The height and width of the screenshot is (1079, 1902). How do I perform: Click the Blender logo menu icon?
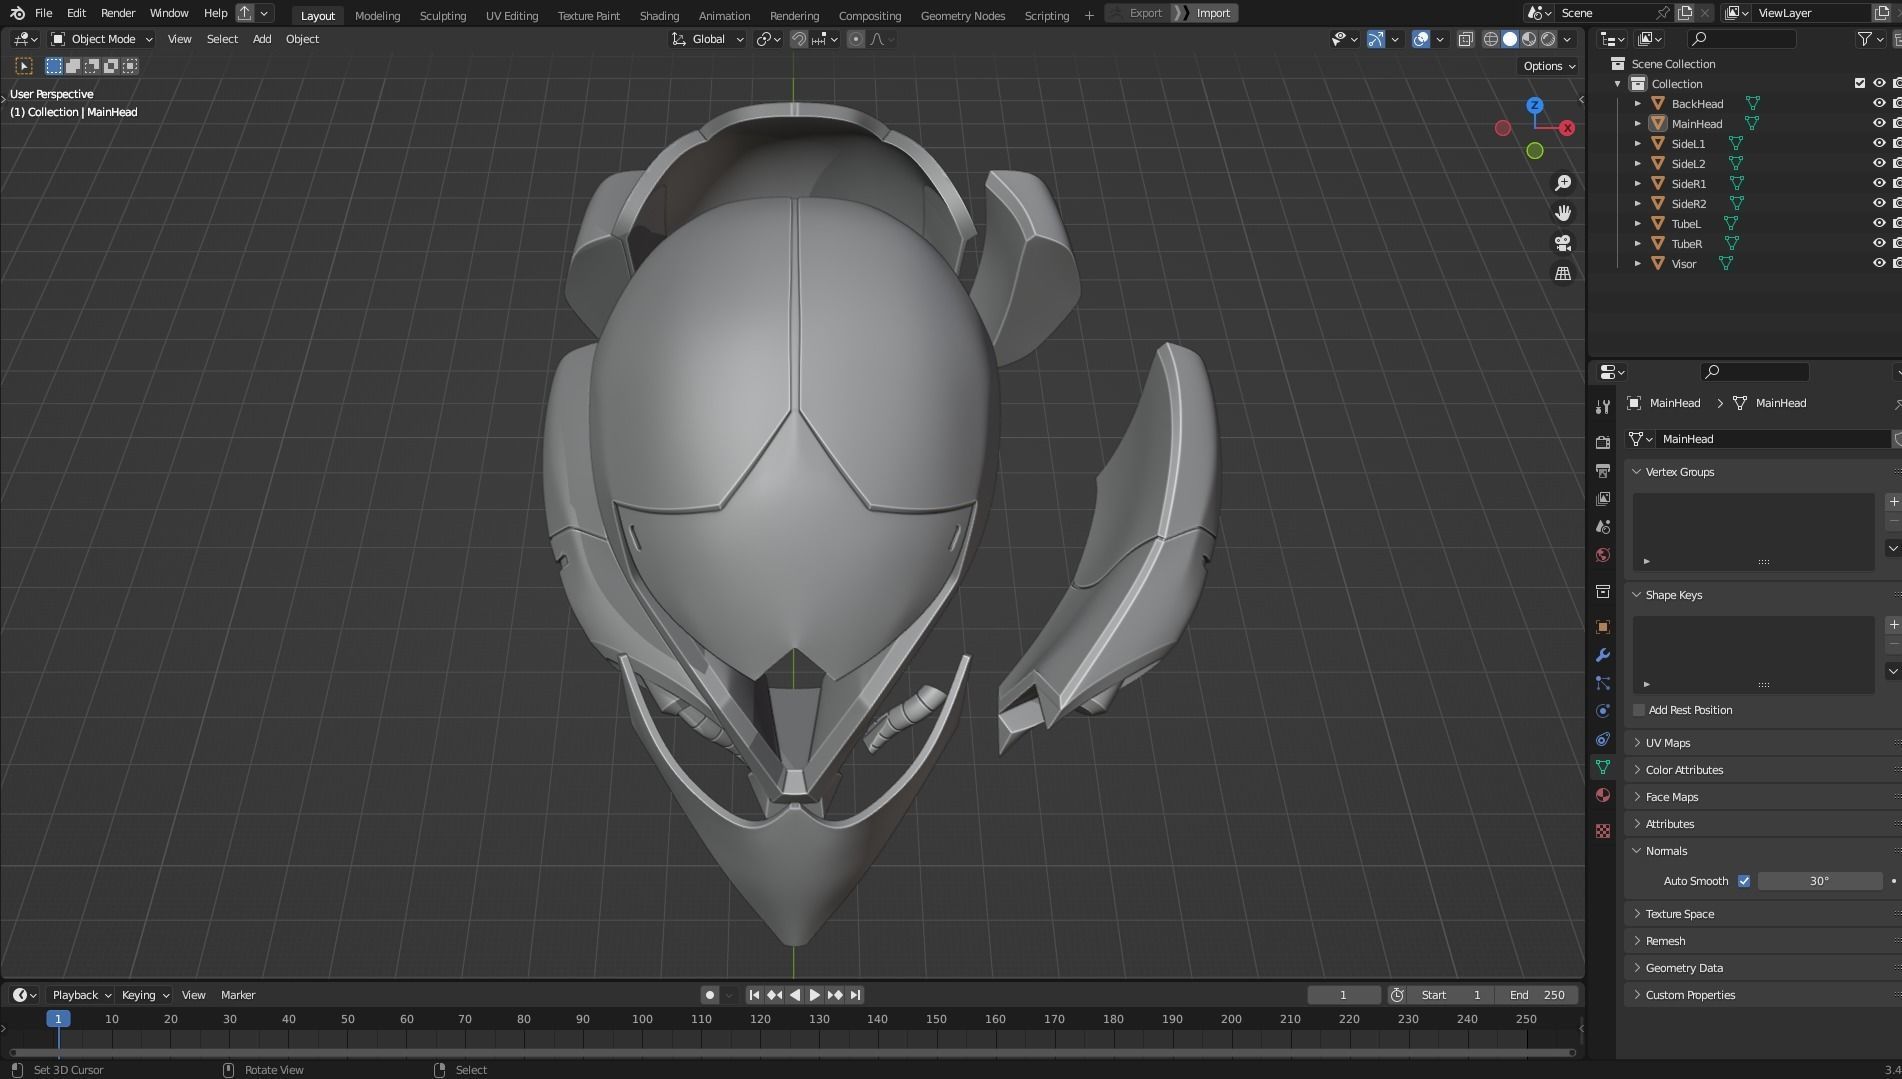tap(18, 13)
